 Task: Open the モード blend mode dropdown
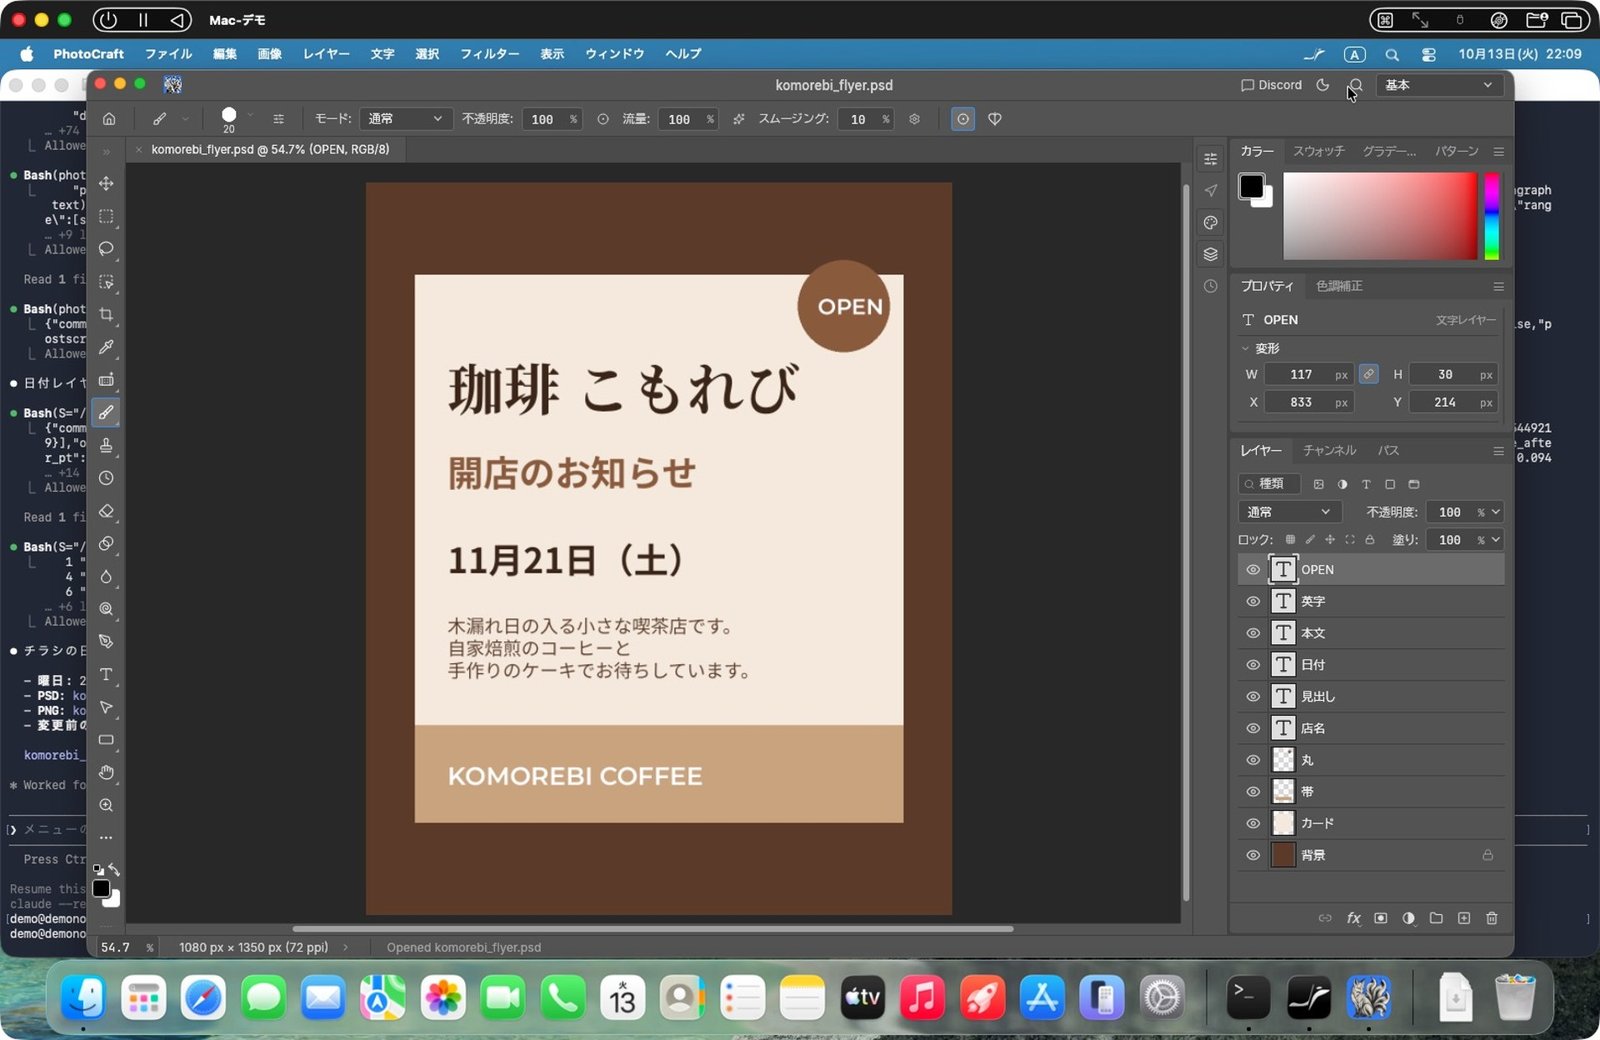[405, 119]
